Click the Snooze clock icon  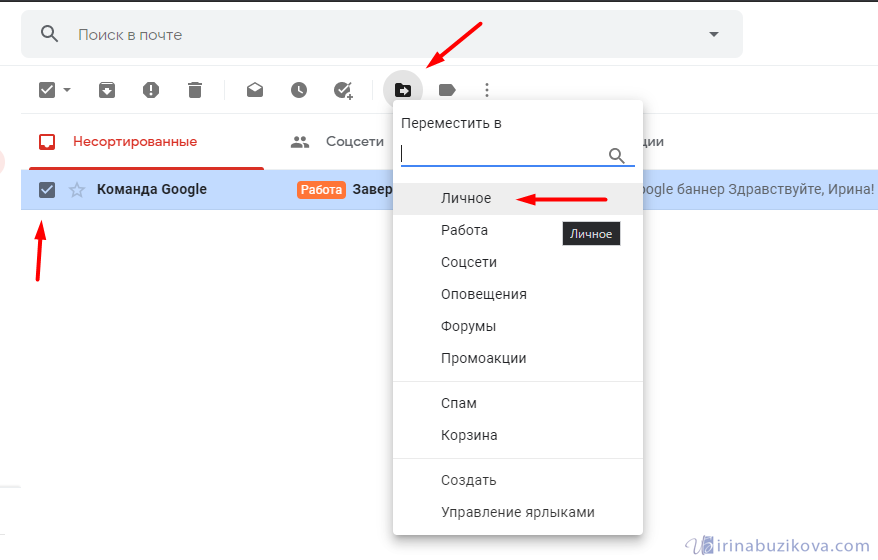(x=299, y=90)
